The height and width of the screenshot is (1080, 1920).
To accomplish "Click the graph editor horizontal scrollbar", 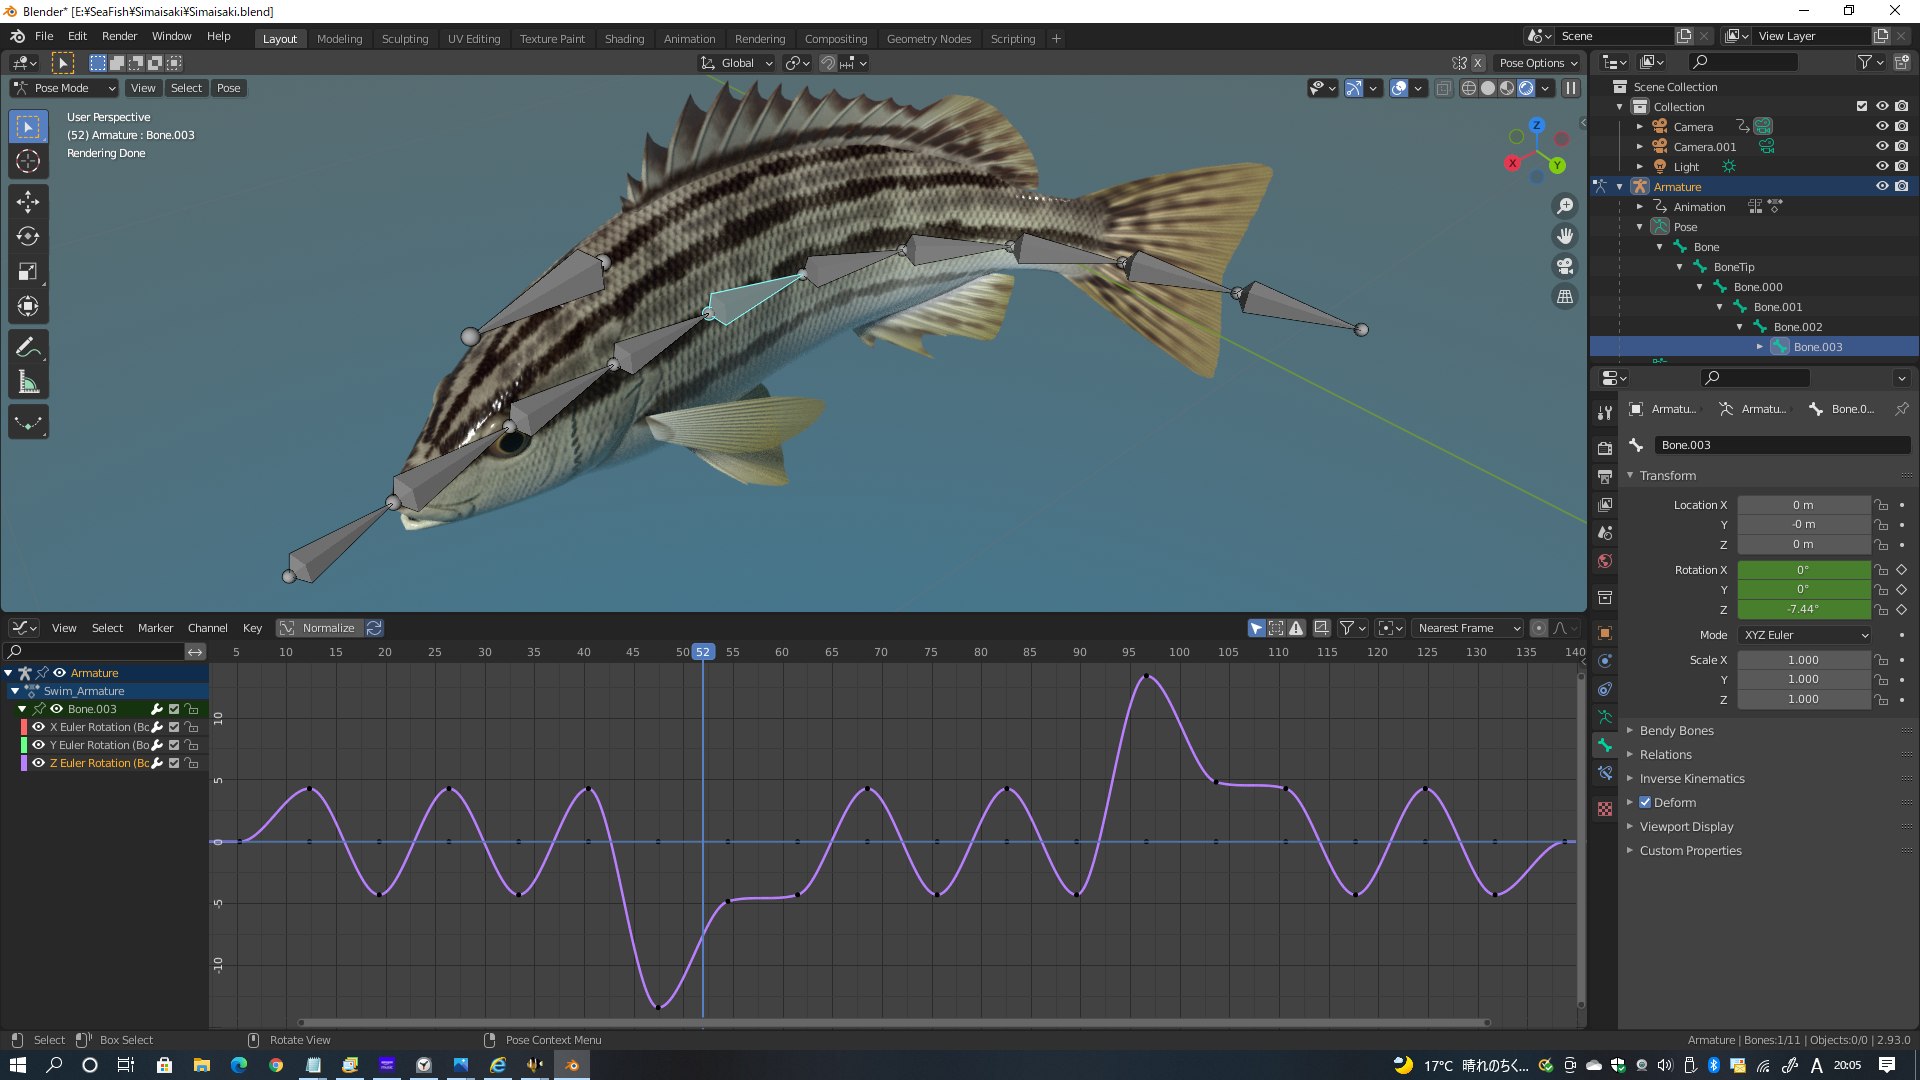I will pos(894,1022).
